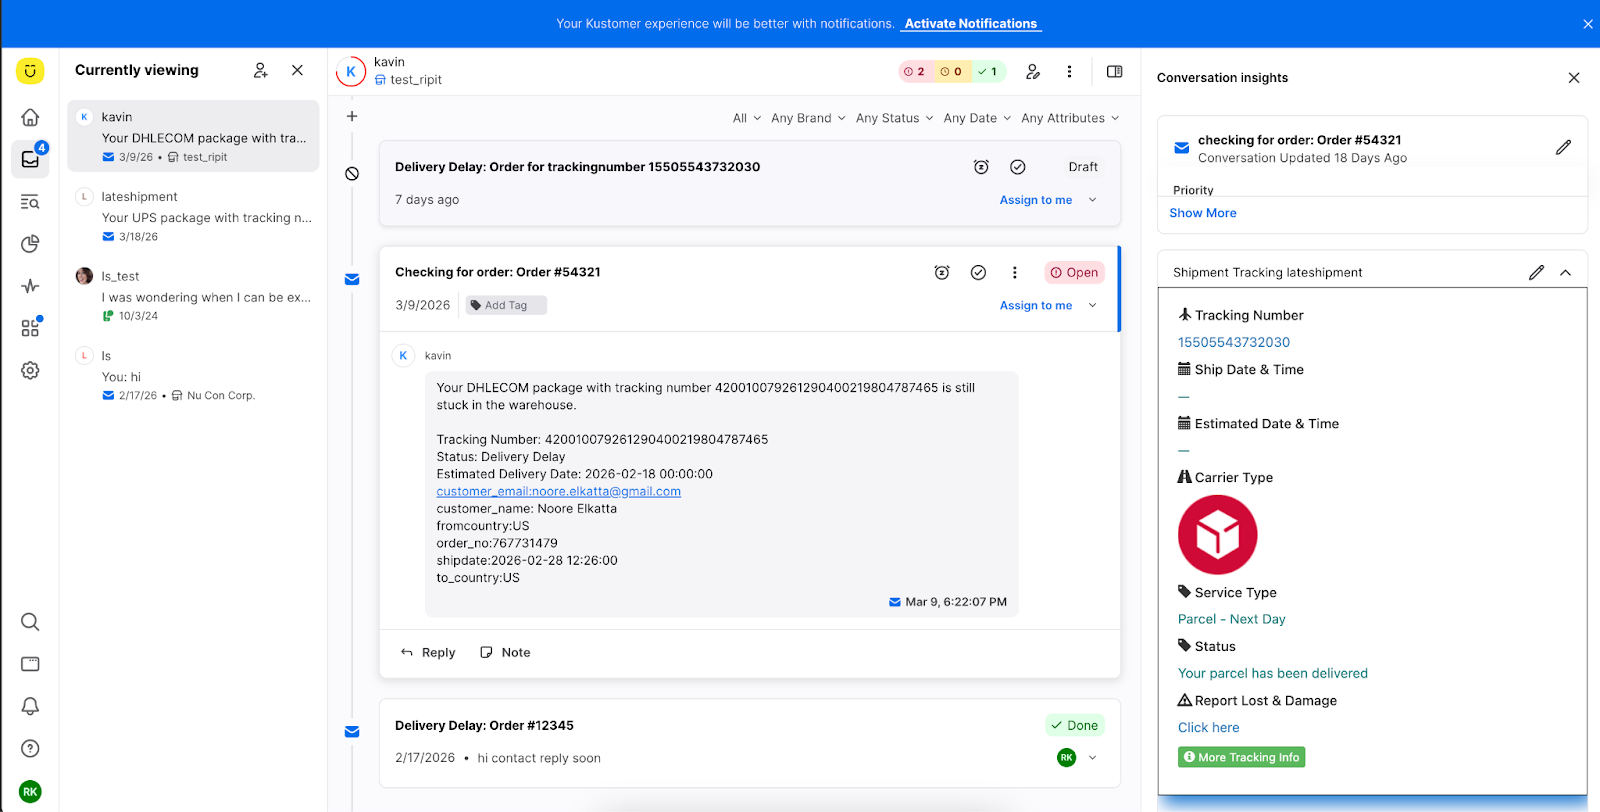The height and width of the screenshot is (812, 1600).
Task: Open Settings gear in left sidebar
Action: tap(30, 370)
